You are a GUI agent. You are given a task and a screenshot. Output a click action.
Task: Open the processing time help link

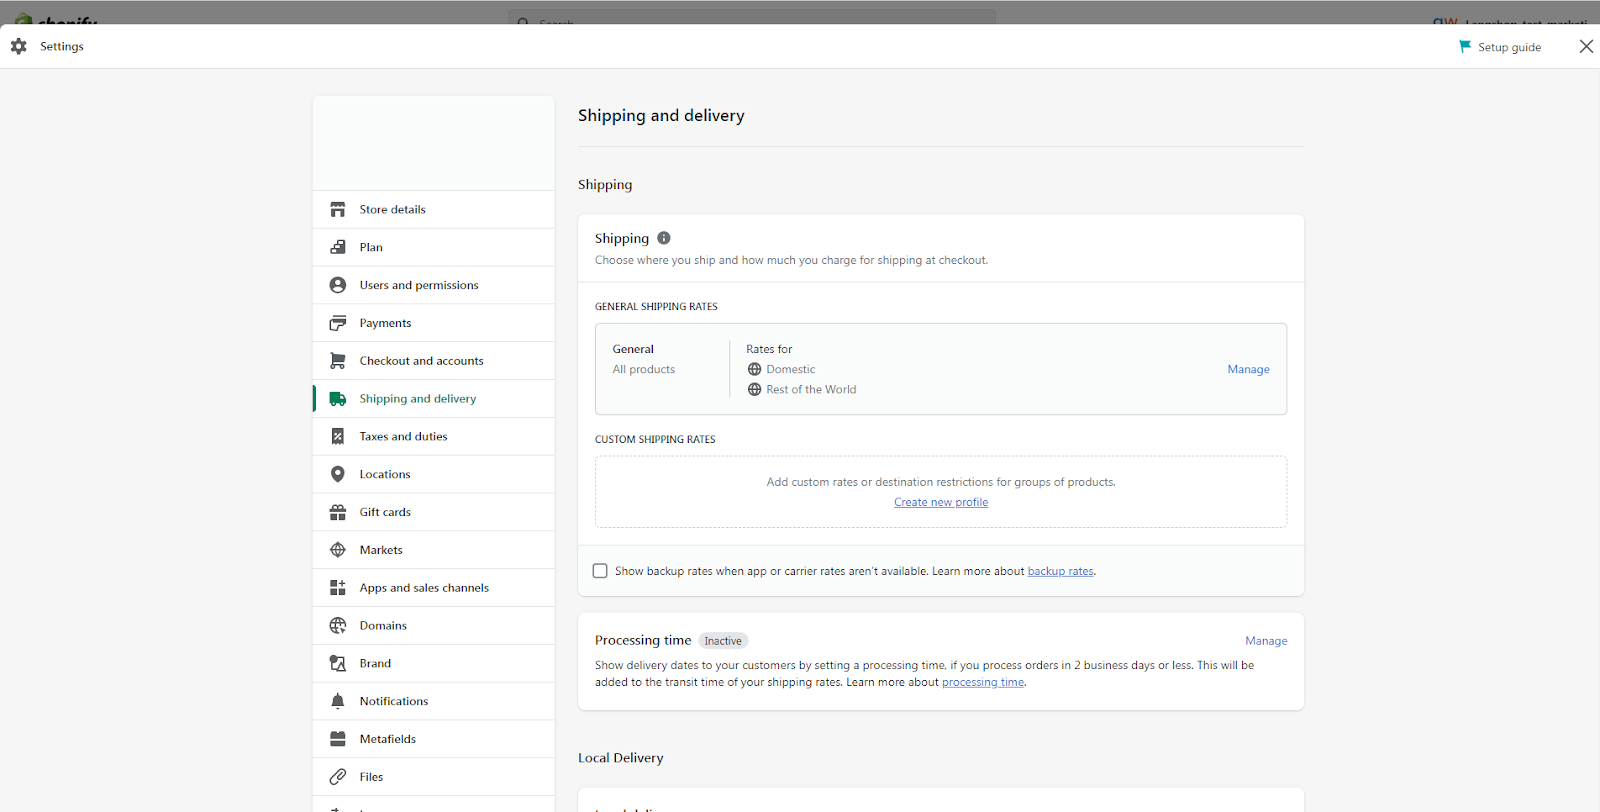coord(983,682)
